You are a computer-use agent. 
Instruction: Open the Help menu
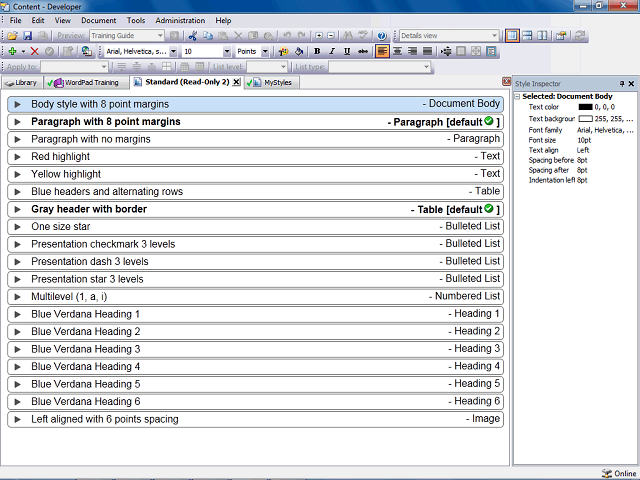point(223,20)
